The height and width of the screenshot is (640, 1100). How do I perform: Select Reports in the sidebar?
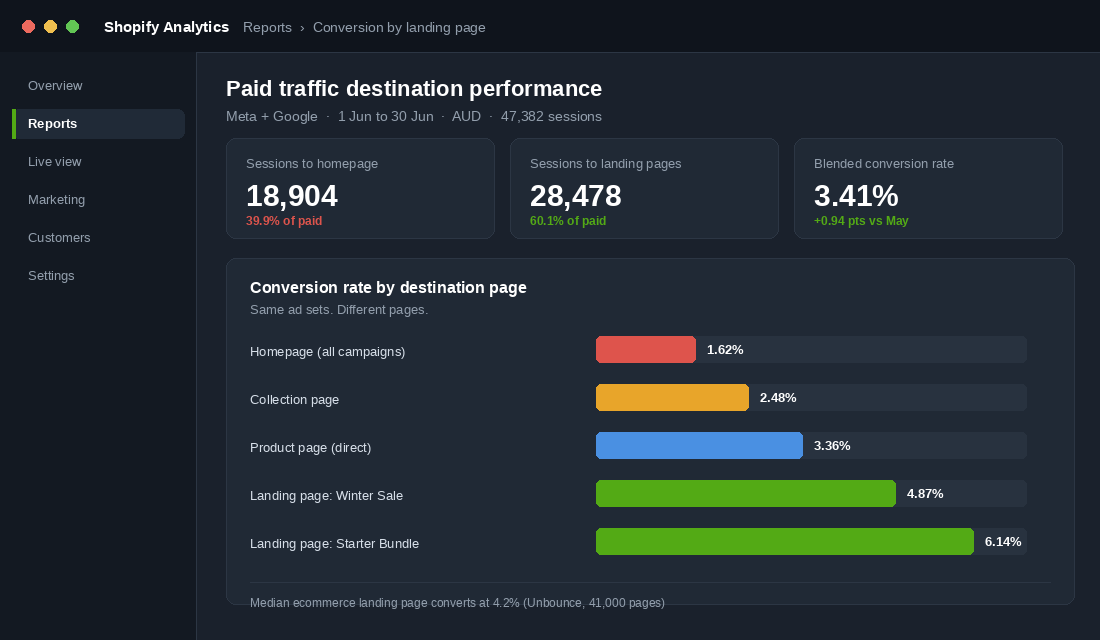coord(98,124)
